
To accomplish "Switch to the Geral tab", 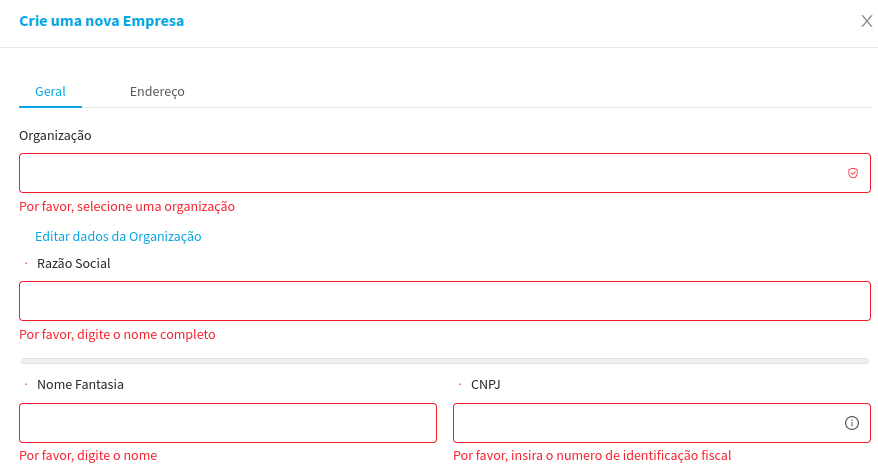I will click(x=50, y=91).
